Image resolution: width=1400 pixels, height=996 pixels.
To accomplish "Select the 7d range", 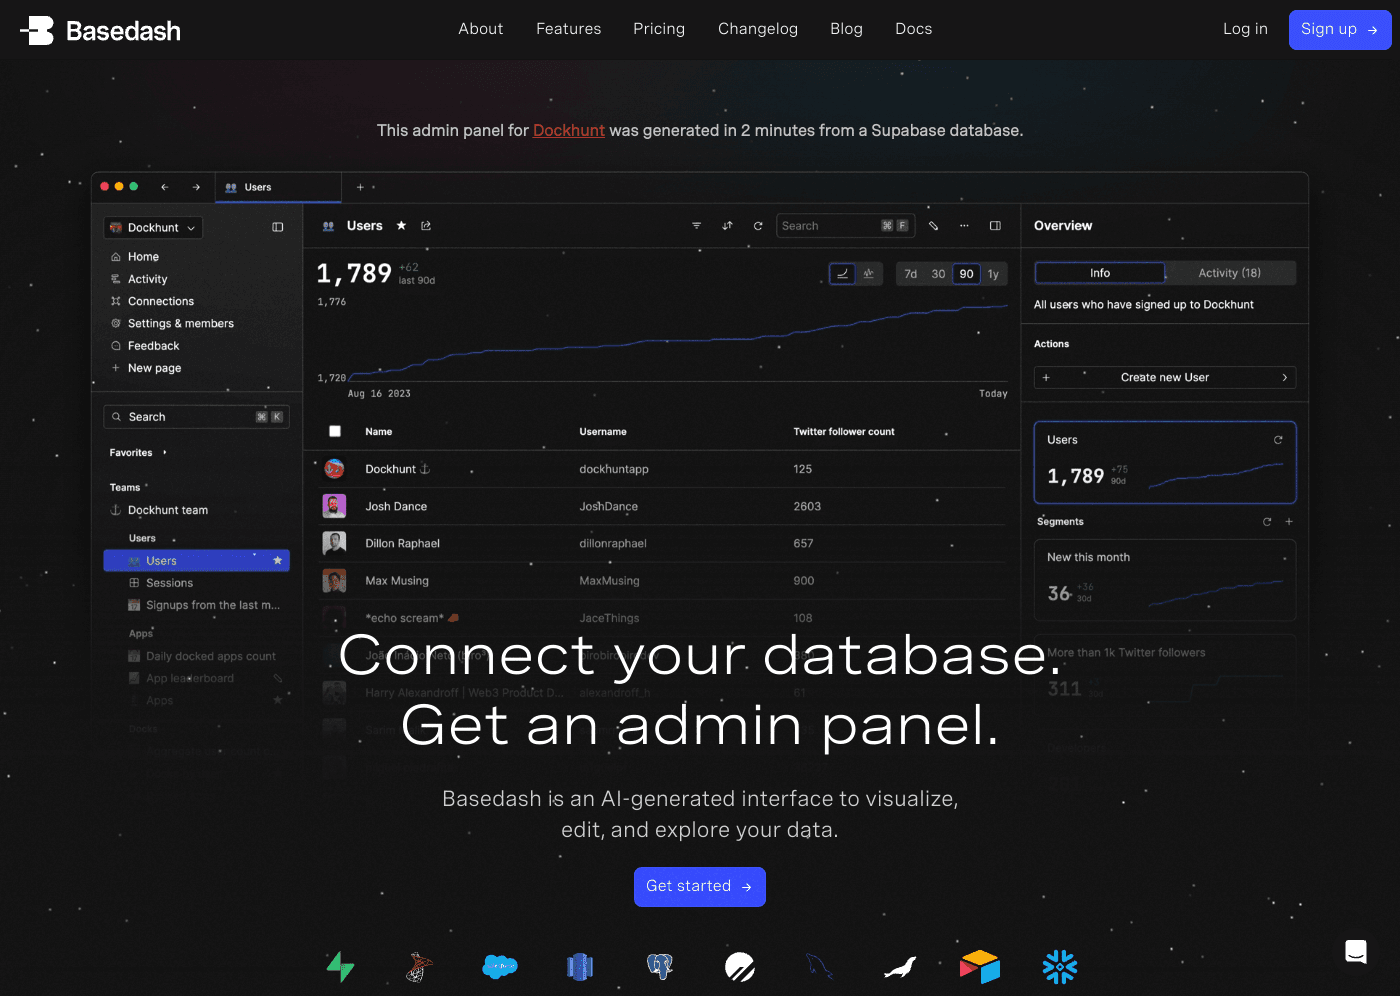I will (911, 274).
